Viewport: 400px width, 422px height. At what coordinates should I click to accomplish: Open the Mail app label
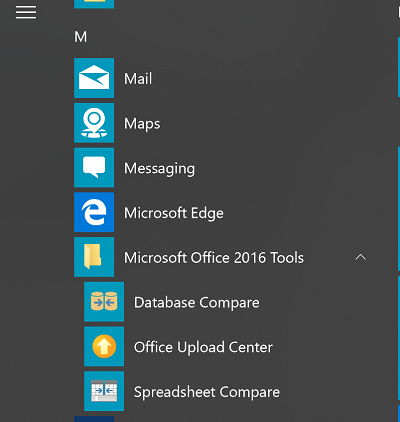[x=138, y=79]
